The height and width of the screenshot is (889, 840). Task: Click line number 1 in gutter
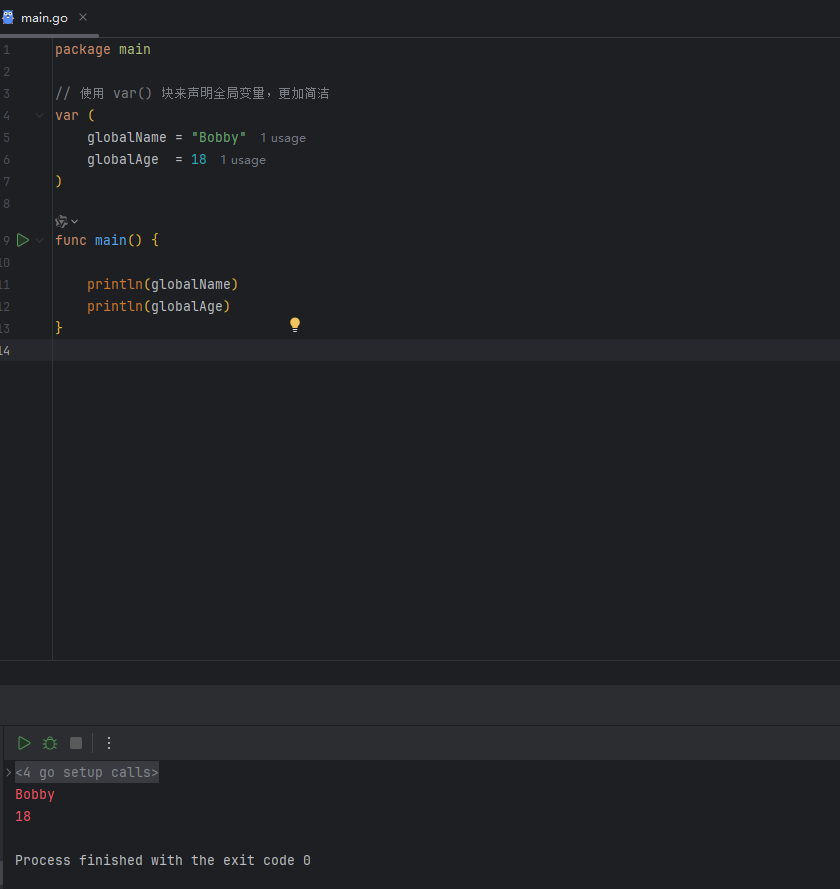6,49
